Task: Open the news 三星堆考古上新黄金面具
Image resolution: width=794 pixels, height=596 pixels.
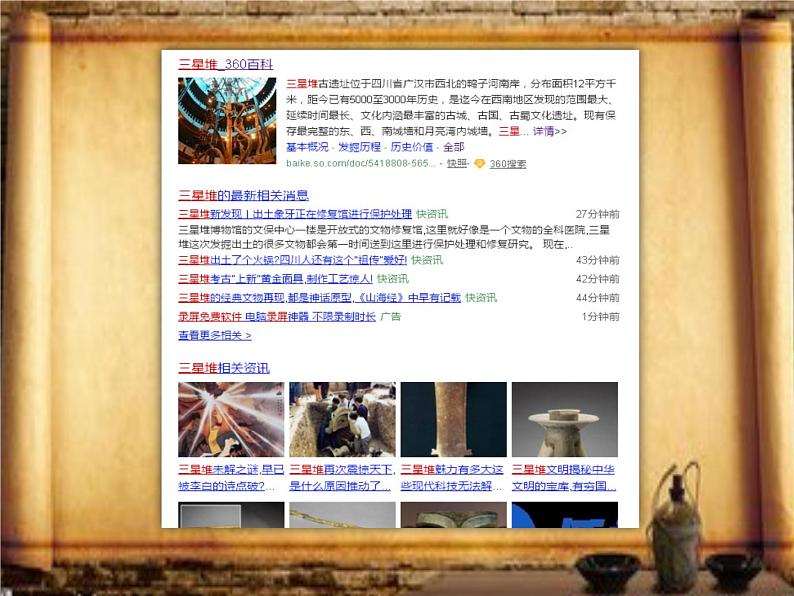Action: tap(275, 279)
